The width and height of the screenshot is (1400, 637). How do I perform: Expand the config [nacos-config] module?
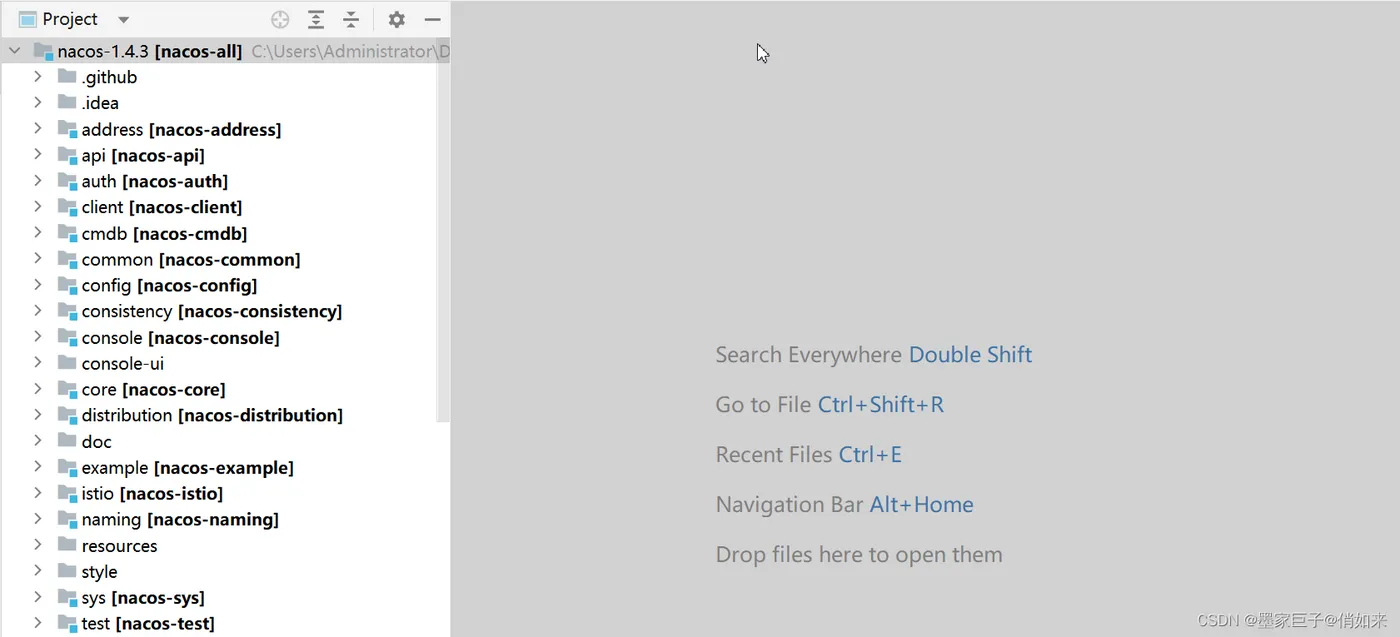[x=37, y=285]
